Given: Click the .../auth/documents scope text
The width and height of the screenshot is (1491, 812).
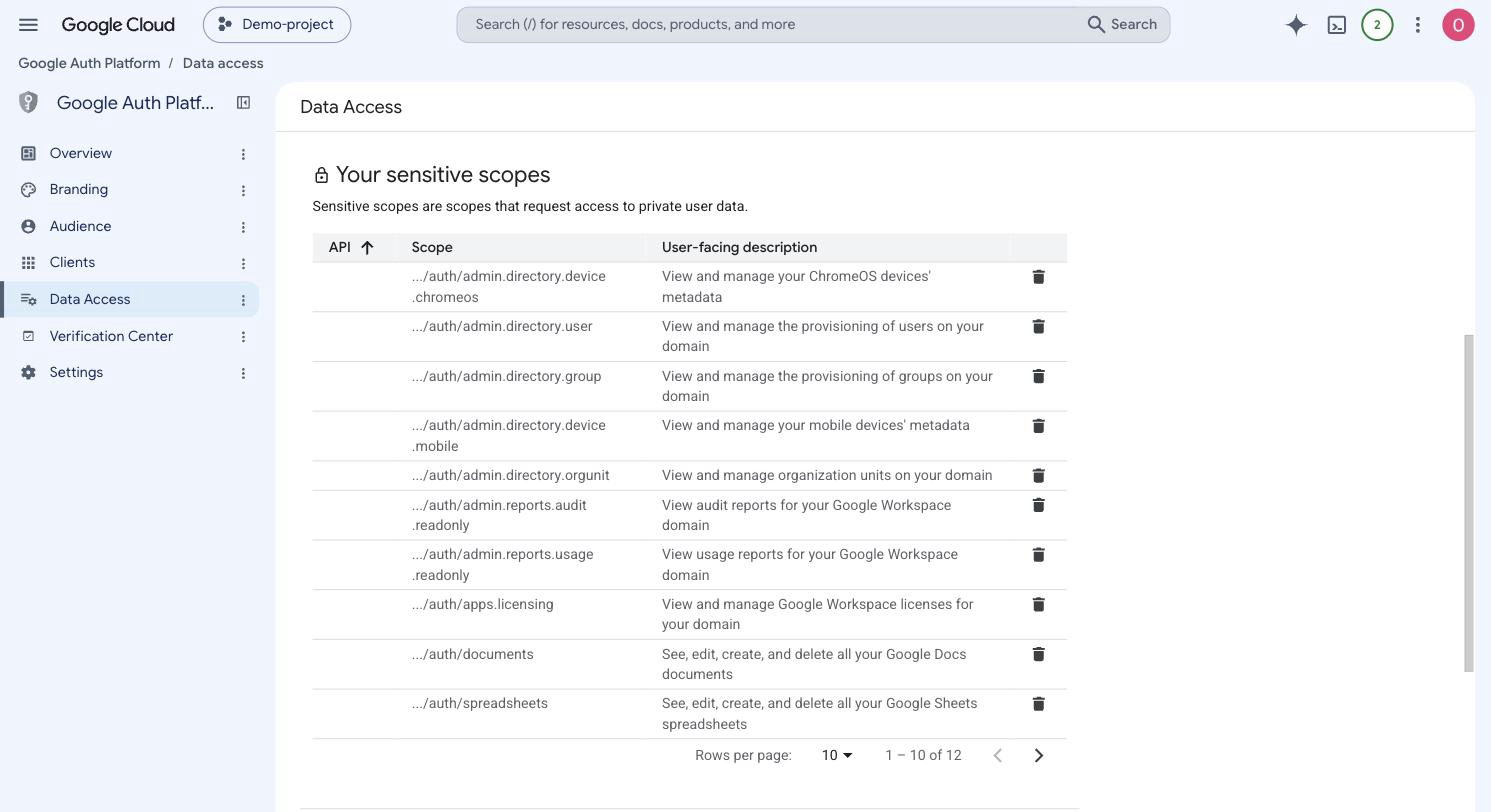Looking at the screenshot, I should click(x=472, y=654).
